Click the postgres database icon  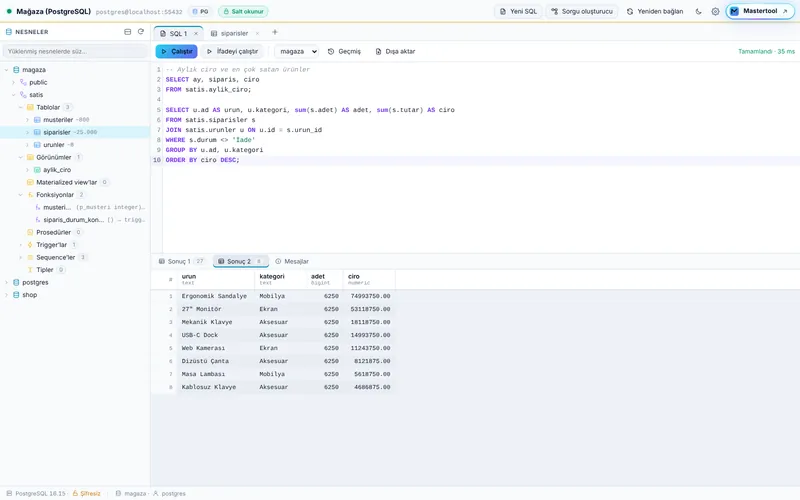coord(16,282)
